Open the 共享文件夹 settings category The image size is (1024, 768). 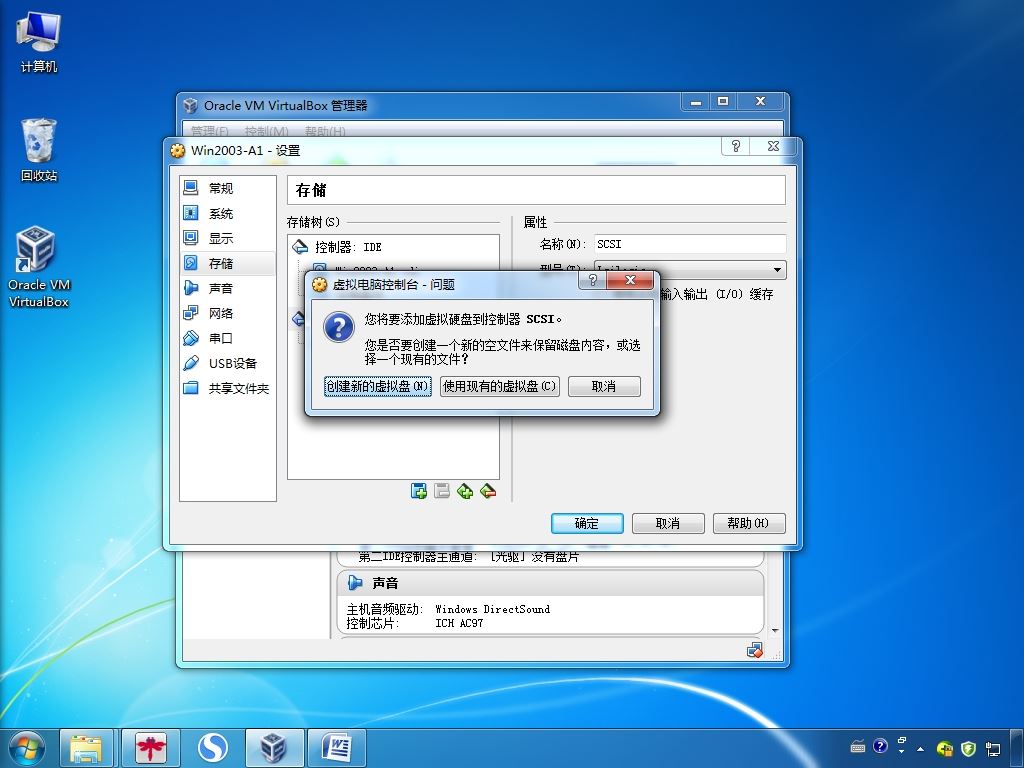click(227, 389)
